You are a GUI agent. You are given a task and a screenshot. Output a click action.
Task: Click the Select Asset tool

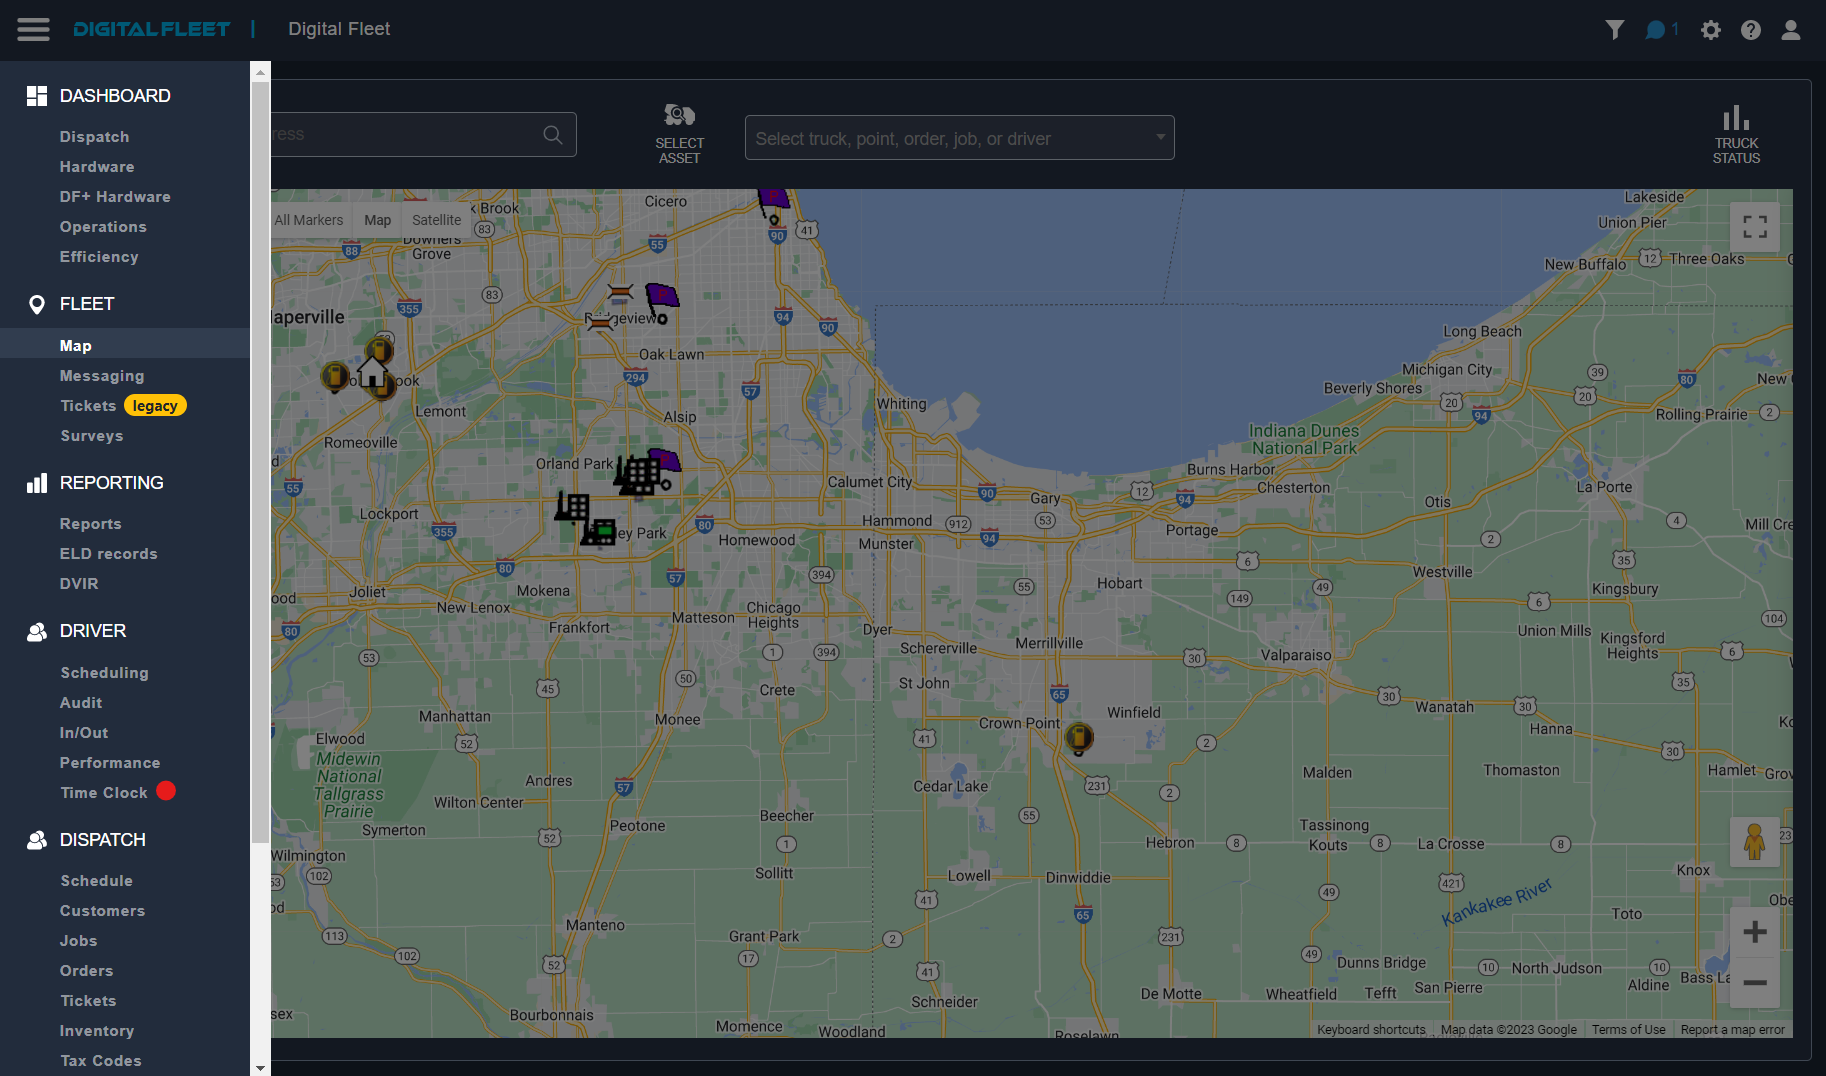[679, 133]
